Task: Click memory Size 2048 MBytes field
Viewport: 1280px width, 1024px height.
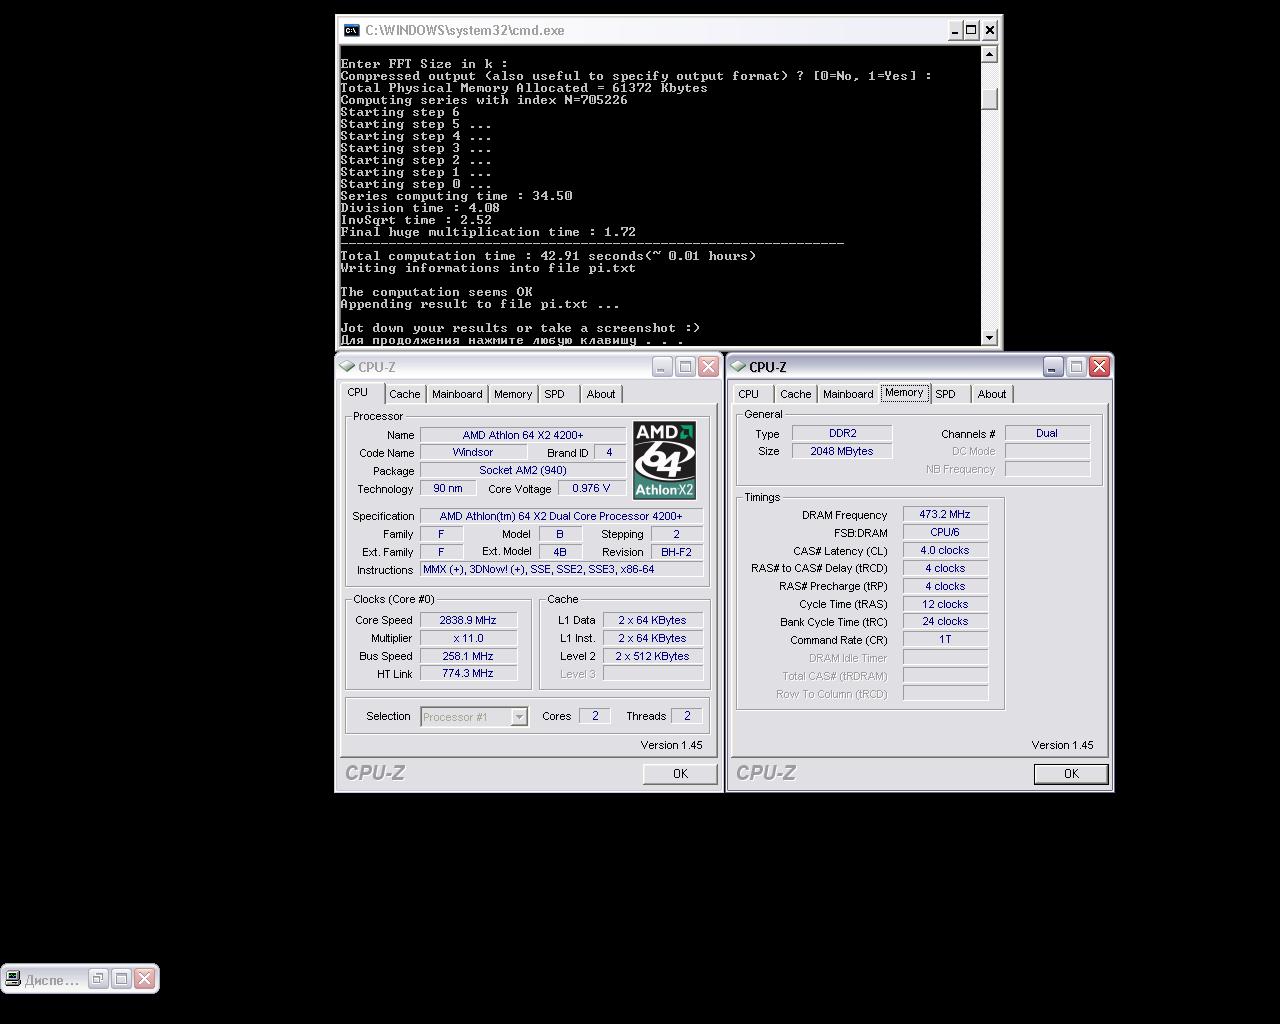Action: coord(842,451)
